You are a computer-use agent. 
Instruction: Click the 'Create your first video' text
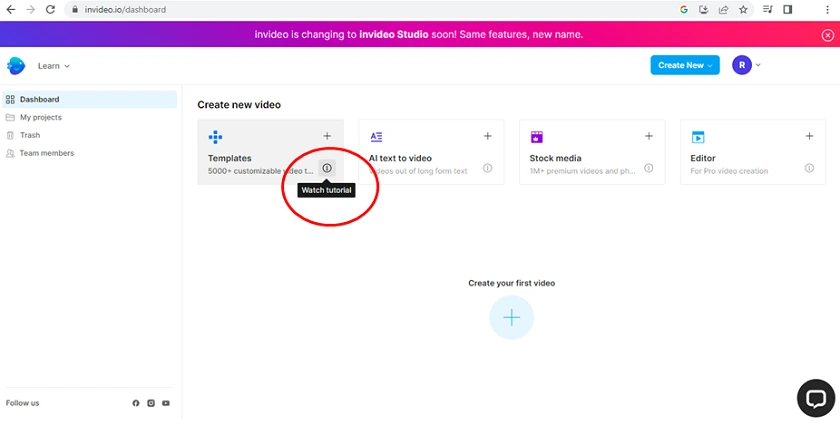pyautogui.click(x=512, y=283)
